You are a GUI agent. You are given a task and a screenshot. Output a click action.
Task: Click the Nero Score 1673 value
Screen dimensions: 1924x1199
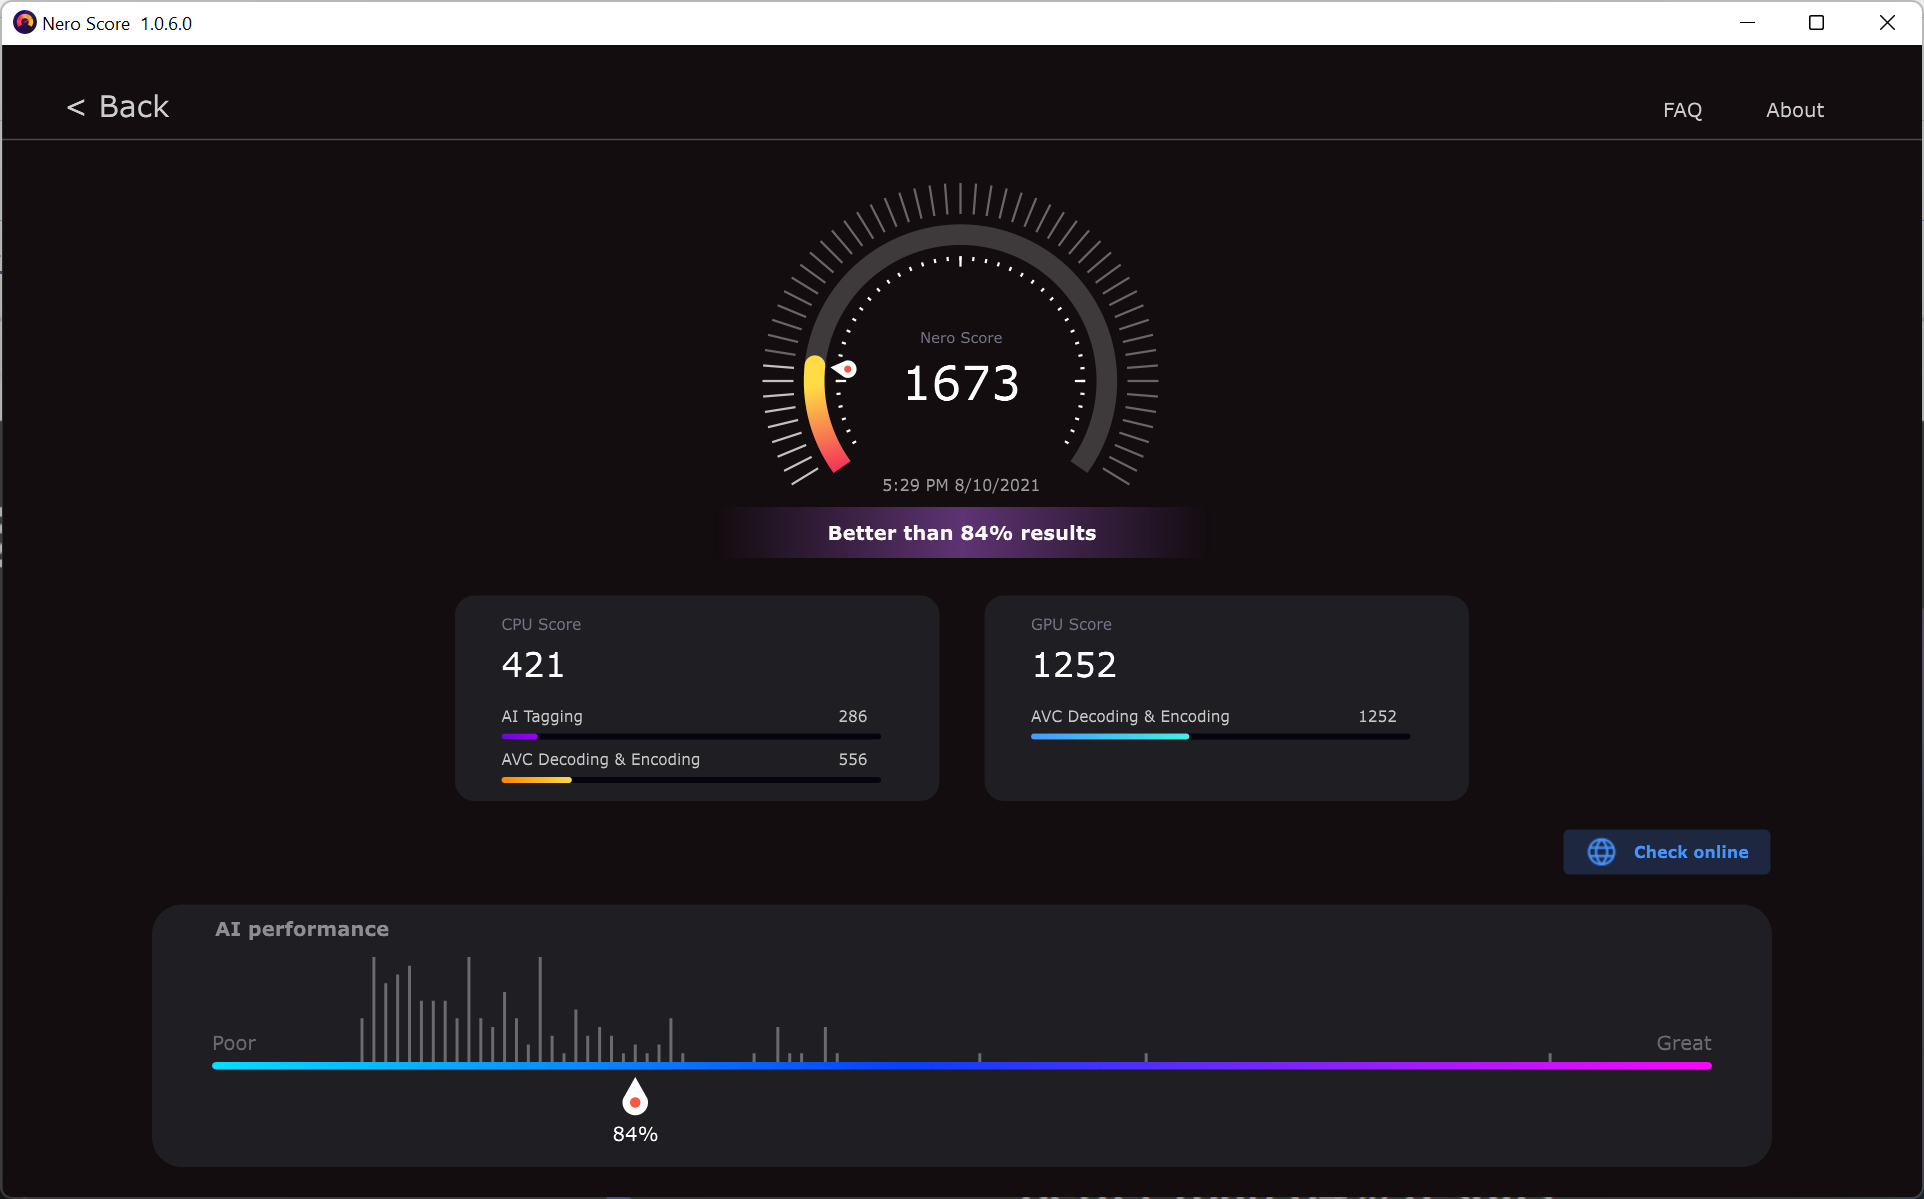click(961, 384)
